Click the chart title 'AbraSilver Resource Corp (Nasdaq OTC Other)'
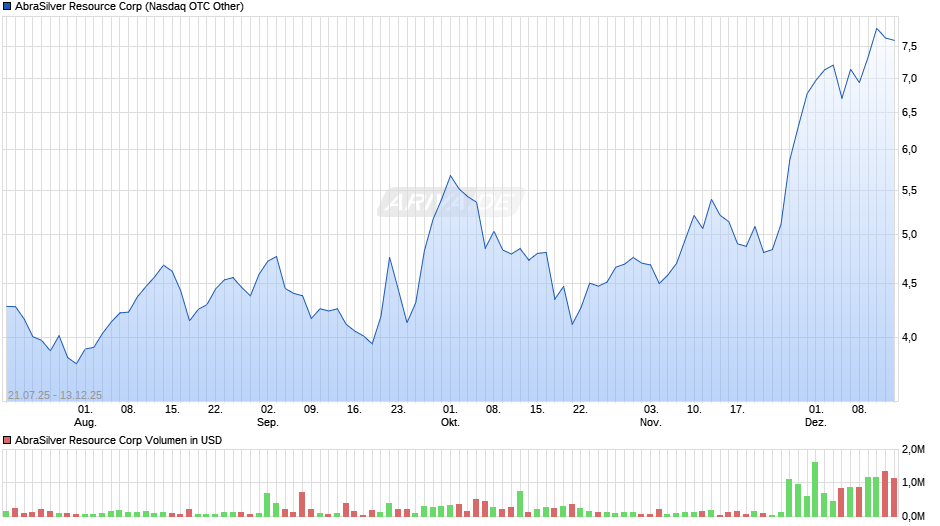The height and width of the screenshot is (526, 940). pos(129,7)
